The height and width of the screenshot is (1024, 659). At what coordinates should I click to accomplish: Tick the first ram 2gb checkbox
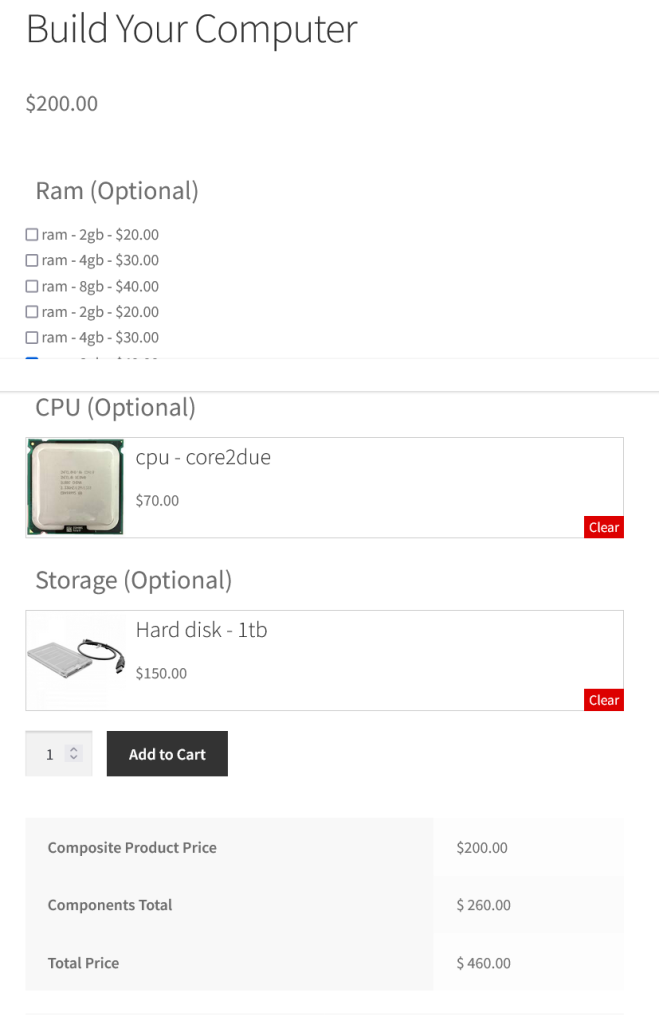32,235
